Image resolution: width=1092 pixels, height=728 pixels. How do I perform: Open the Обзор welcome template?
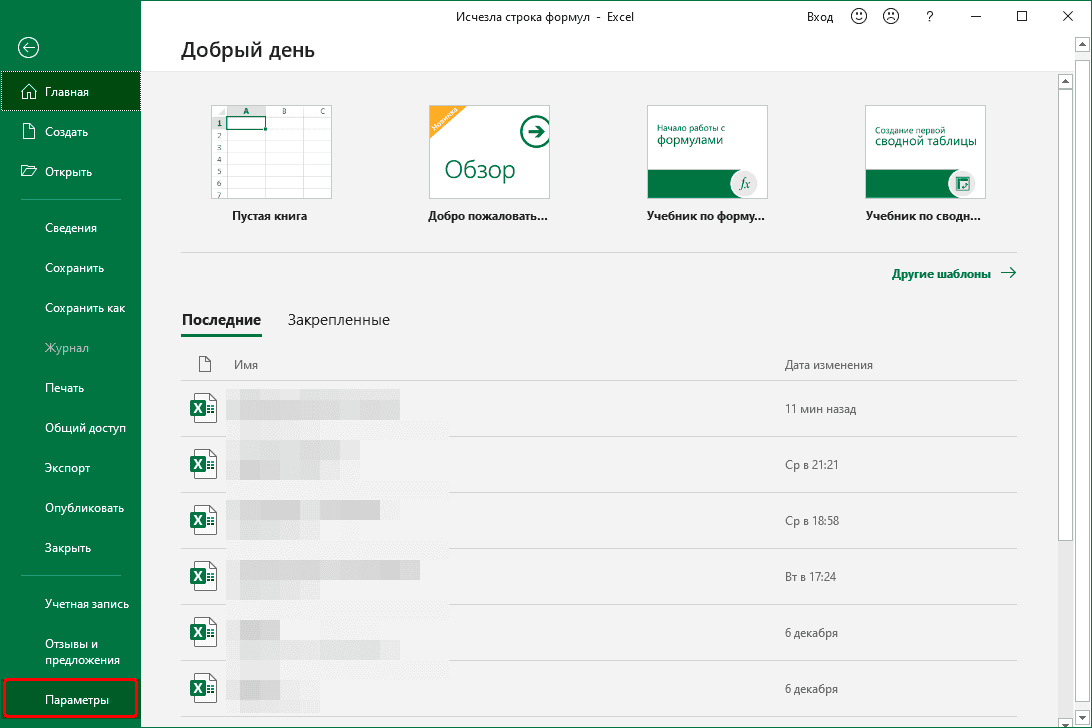click(x=489, y=151)
